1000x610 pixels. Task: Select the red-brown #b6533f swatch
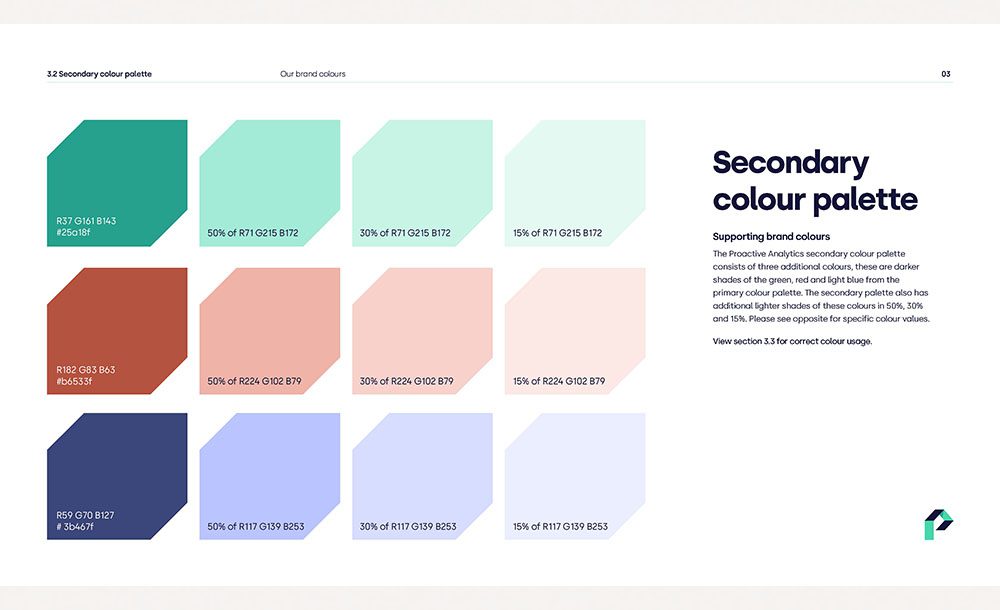[x=117, y=331]
